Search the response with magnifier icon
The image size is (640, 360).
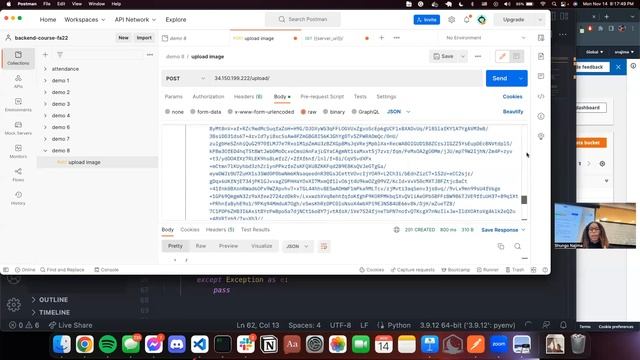518,246
